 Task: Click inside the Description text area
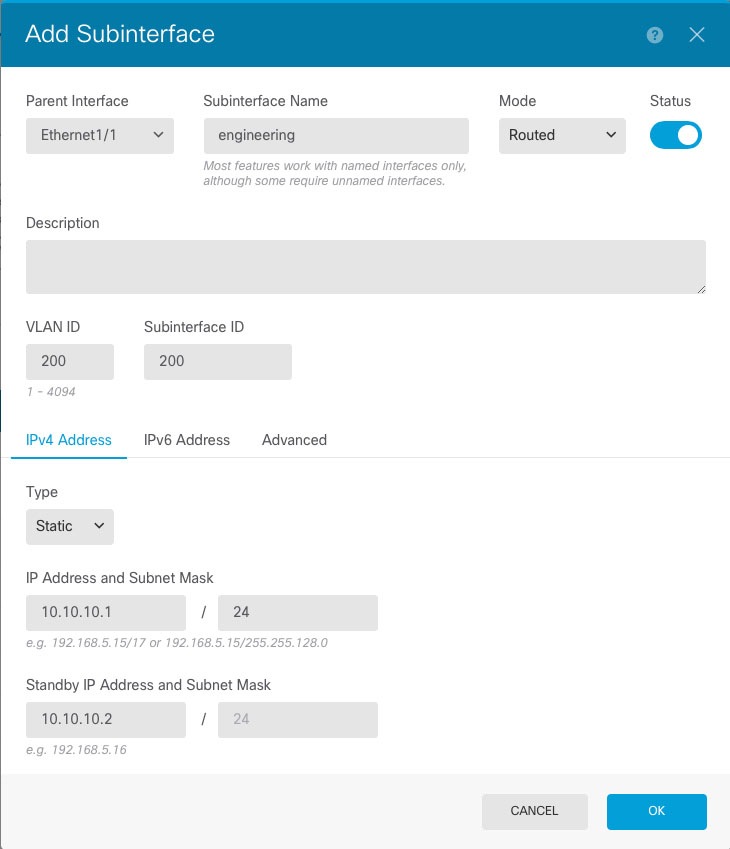pyautogui.click(x=365, y=266)
